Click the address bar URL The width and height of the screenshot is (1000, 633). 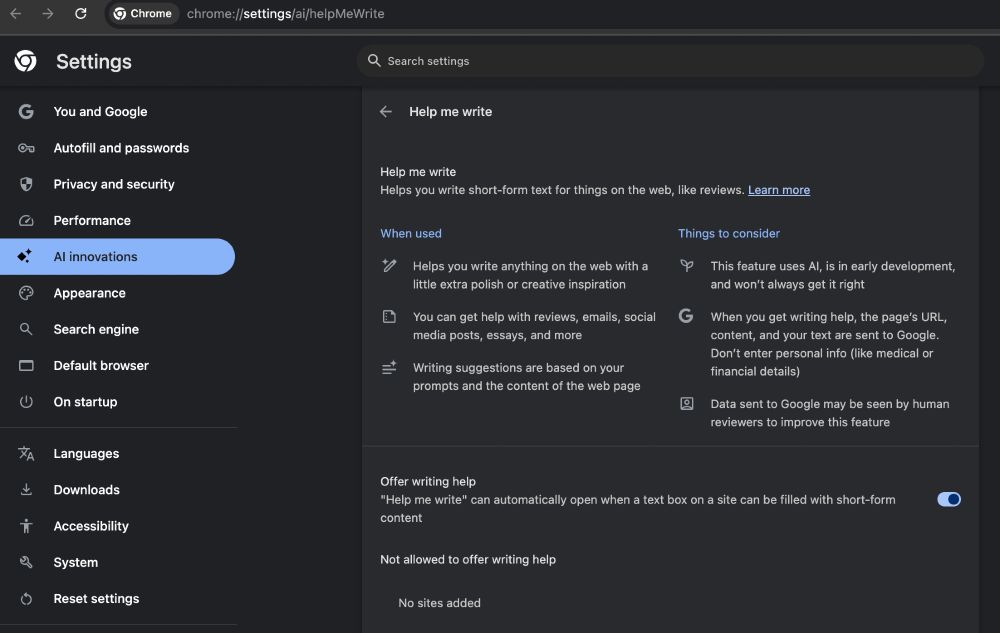[285, 13]
